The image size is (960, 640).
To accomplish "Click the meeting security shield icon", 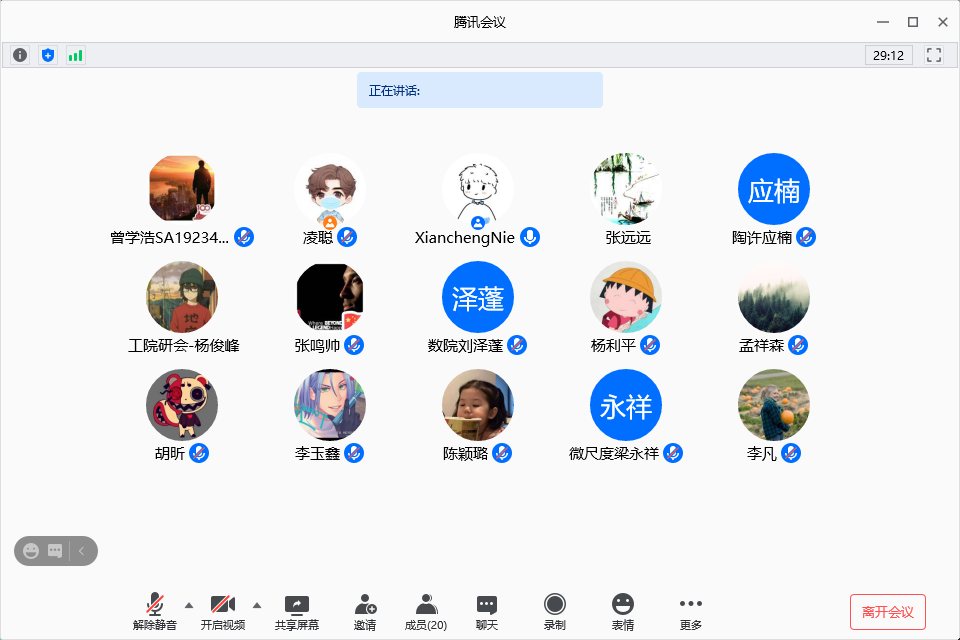I will (x=47, y=55).
